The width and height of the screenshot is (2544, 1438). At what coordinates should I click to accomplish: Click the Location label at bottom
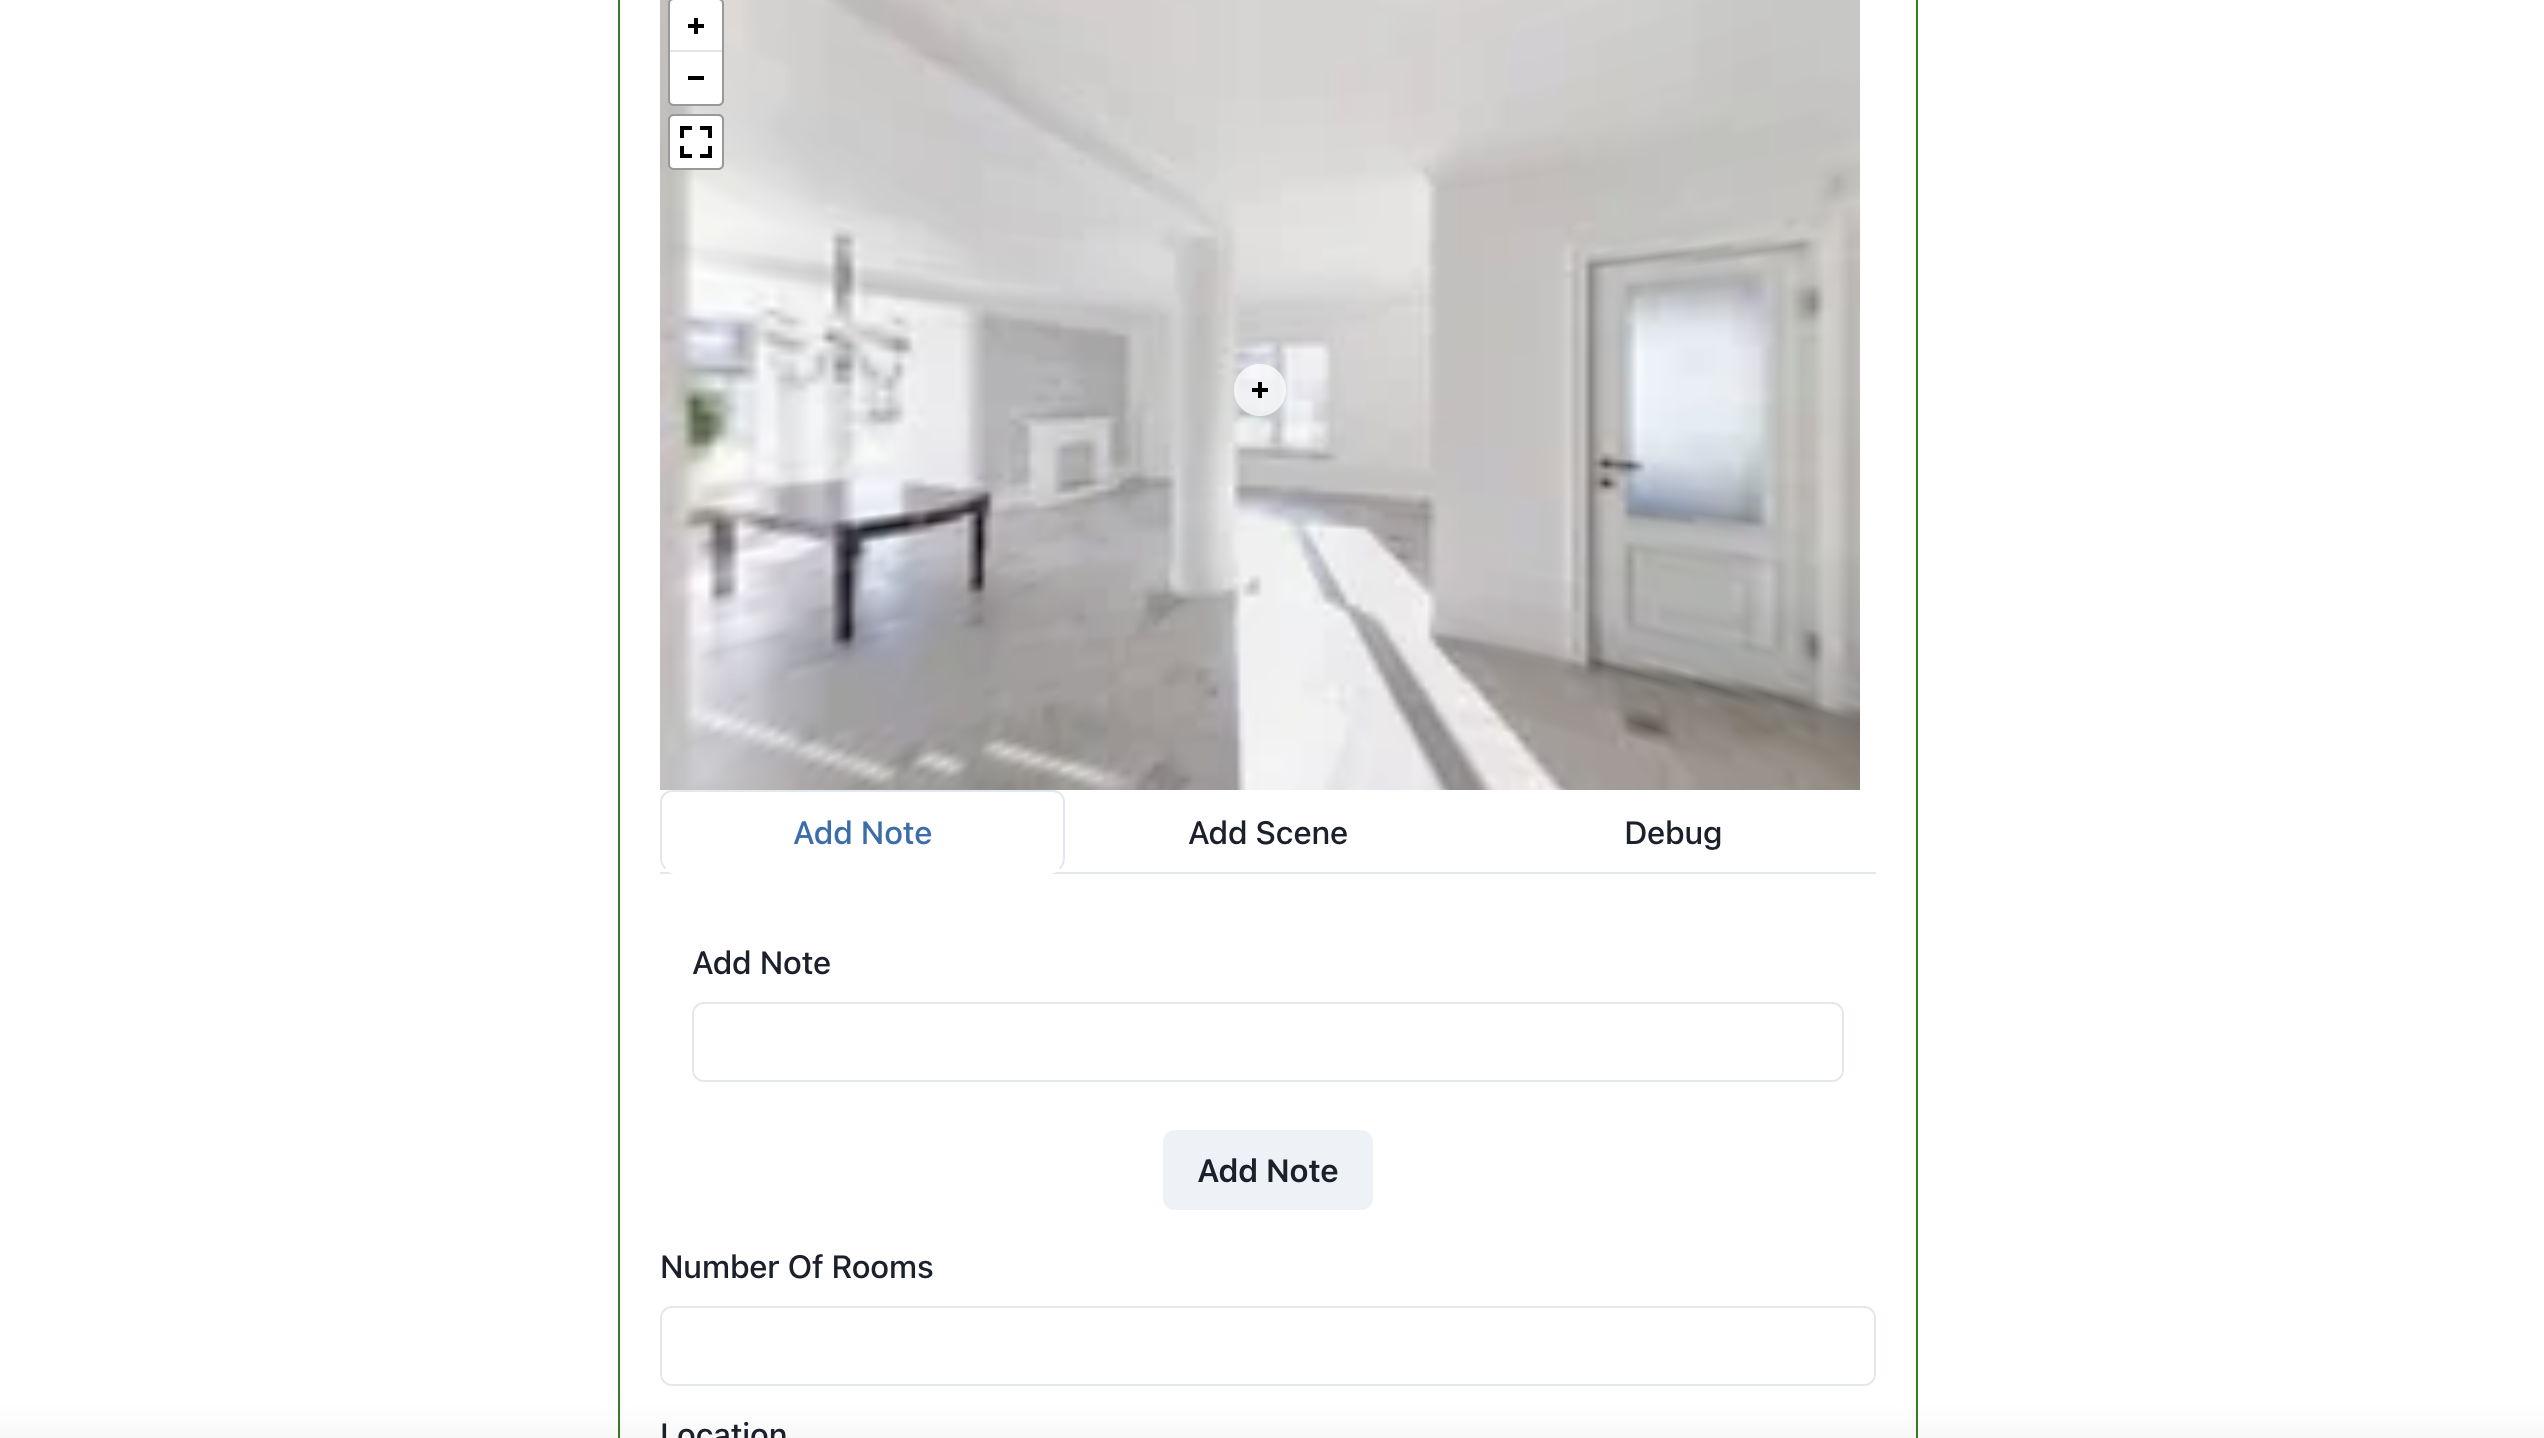(x=723, y=1428)
